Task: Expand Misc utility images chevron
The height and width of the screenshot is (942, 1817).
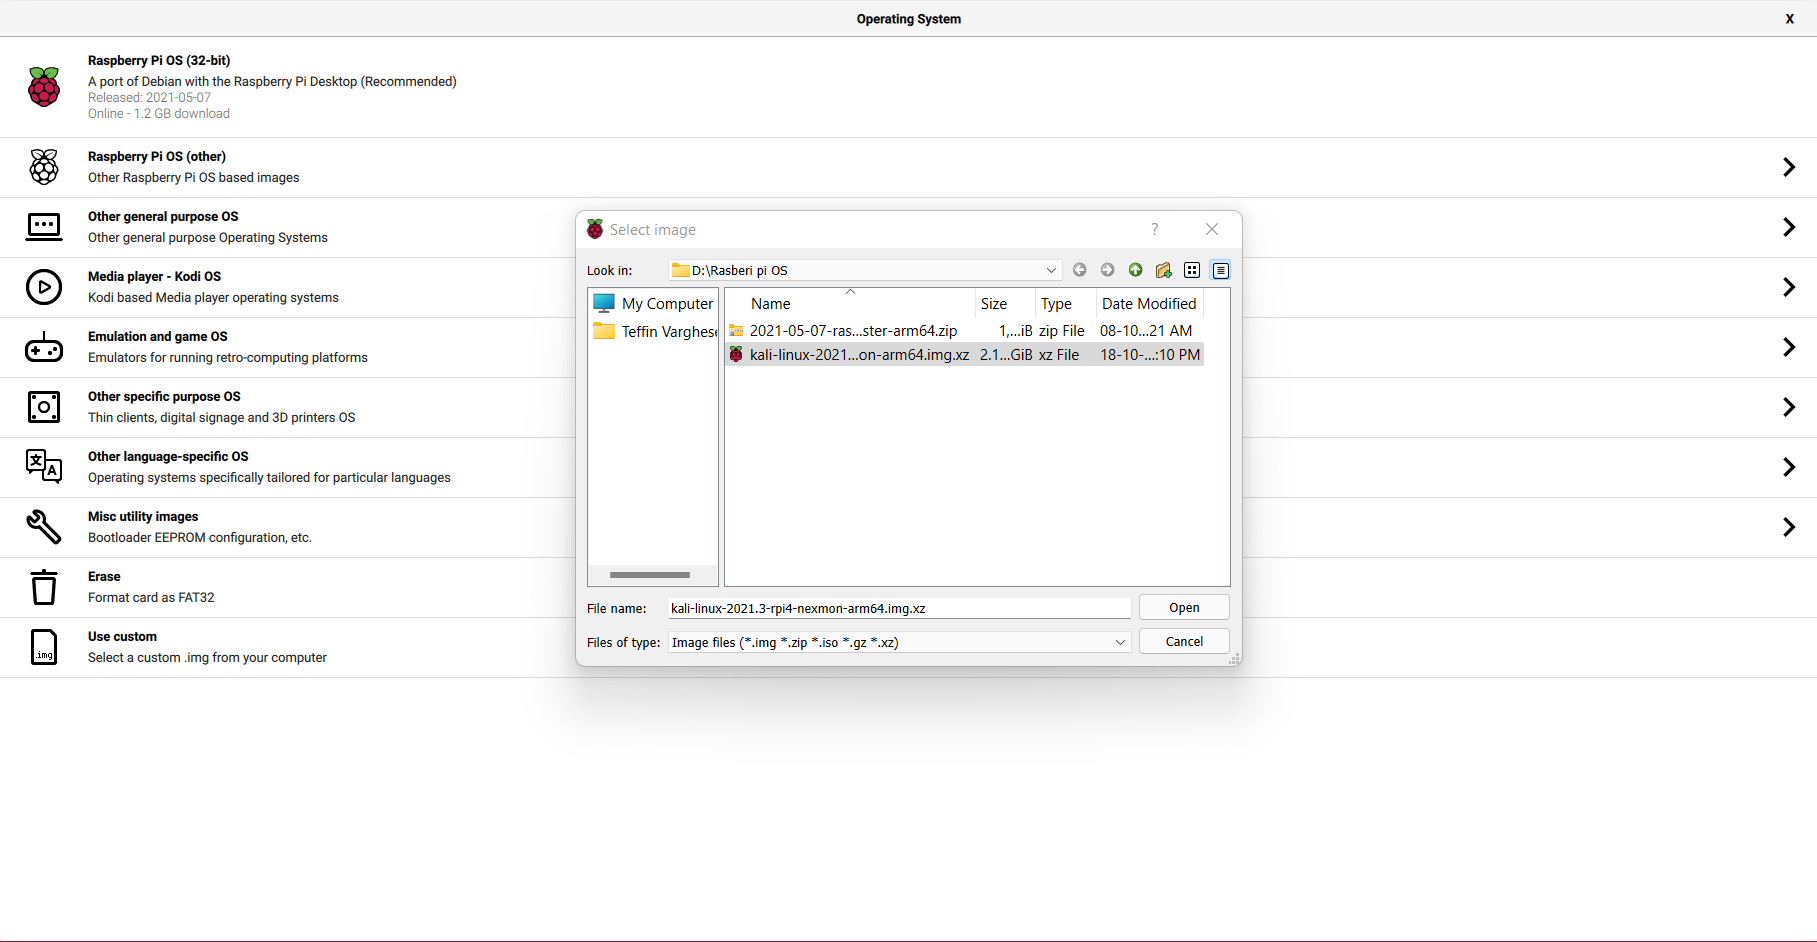Action: tap(1789, 527)
